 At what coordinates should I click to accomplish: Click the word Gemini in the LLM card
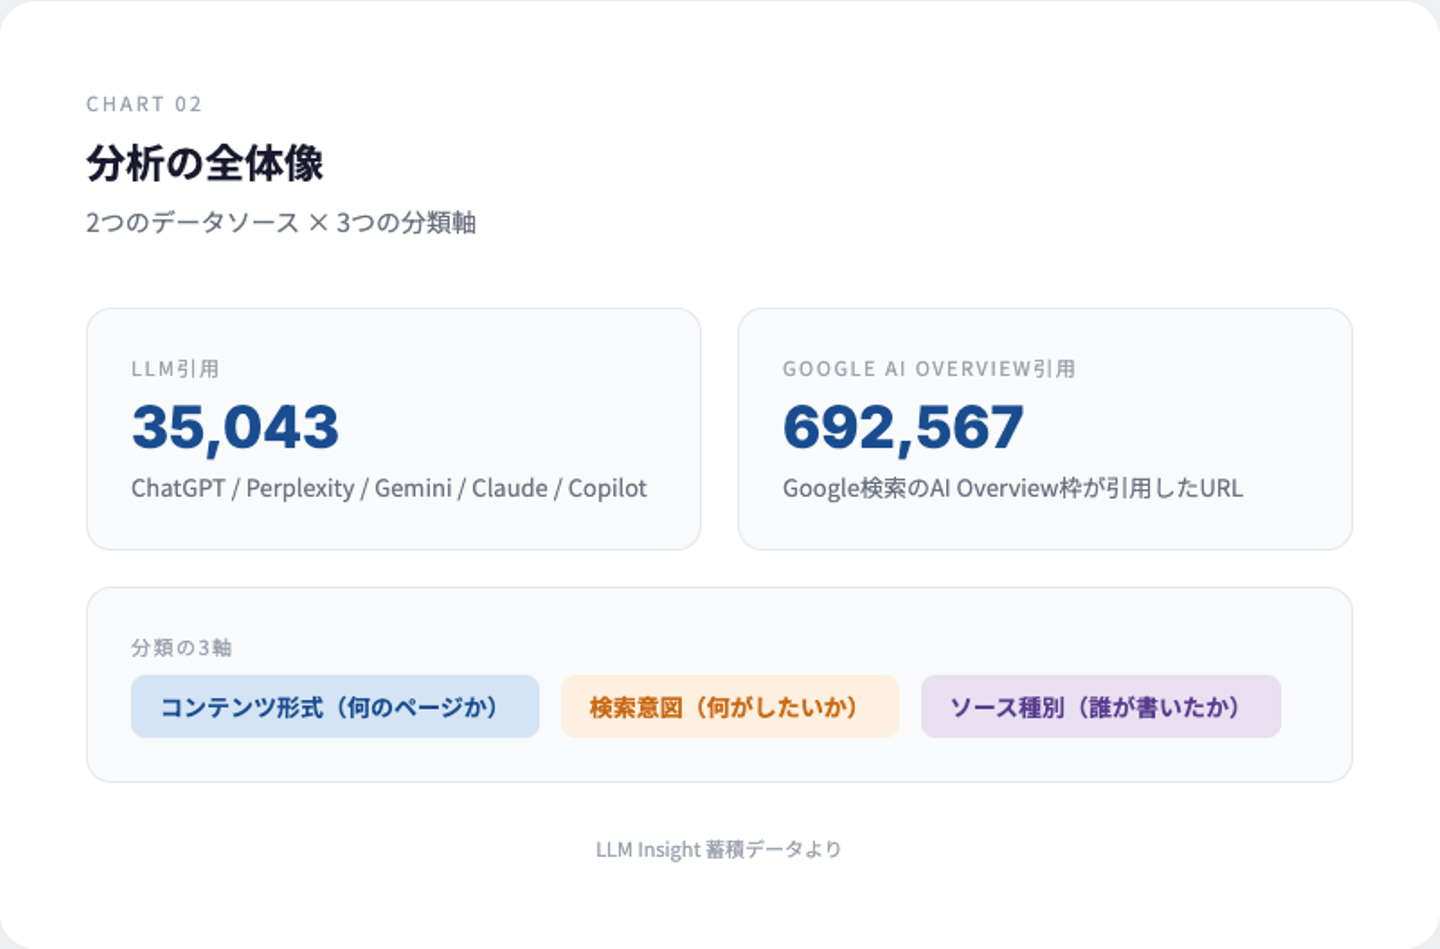[413, 488]
